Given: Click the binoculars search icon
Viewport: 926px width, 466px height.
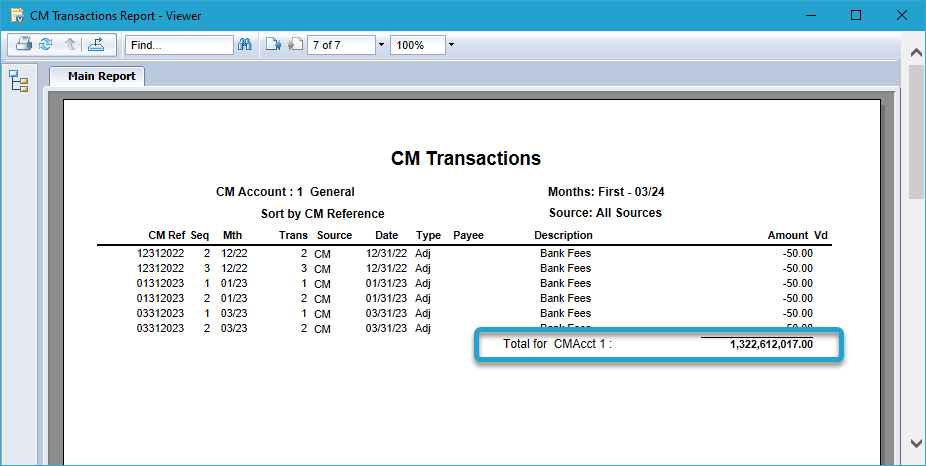Looking at the screenshot, I should point(244,45).
